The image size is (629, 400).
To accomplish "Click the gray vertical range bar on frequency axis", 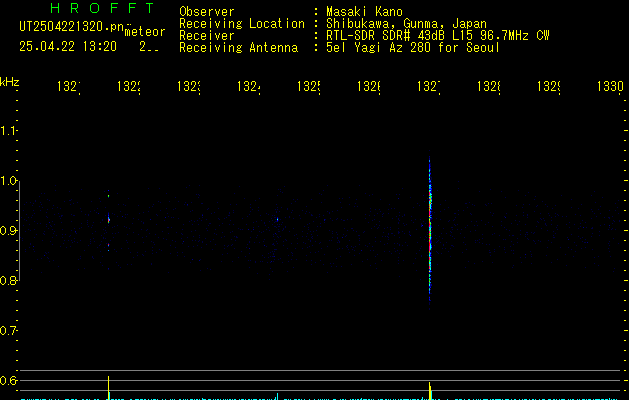I will point(19,231).
